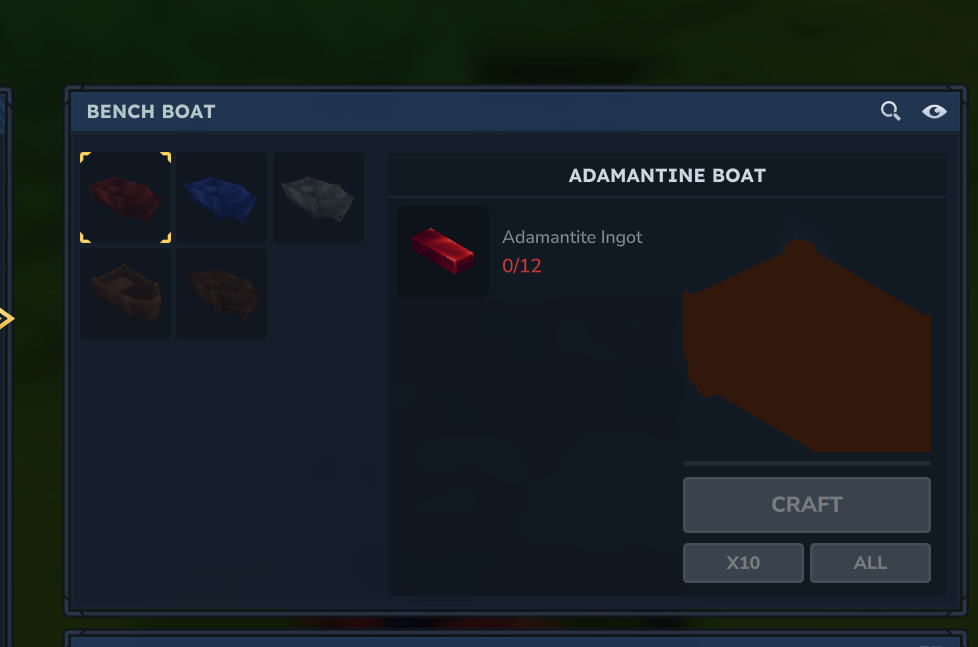
Task: Click the large boat preview image
Action: coord(806,345)
